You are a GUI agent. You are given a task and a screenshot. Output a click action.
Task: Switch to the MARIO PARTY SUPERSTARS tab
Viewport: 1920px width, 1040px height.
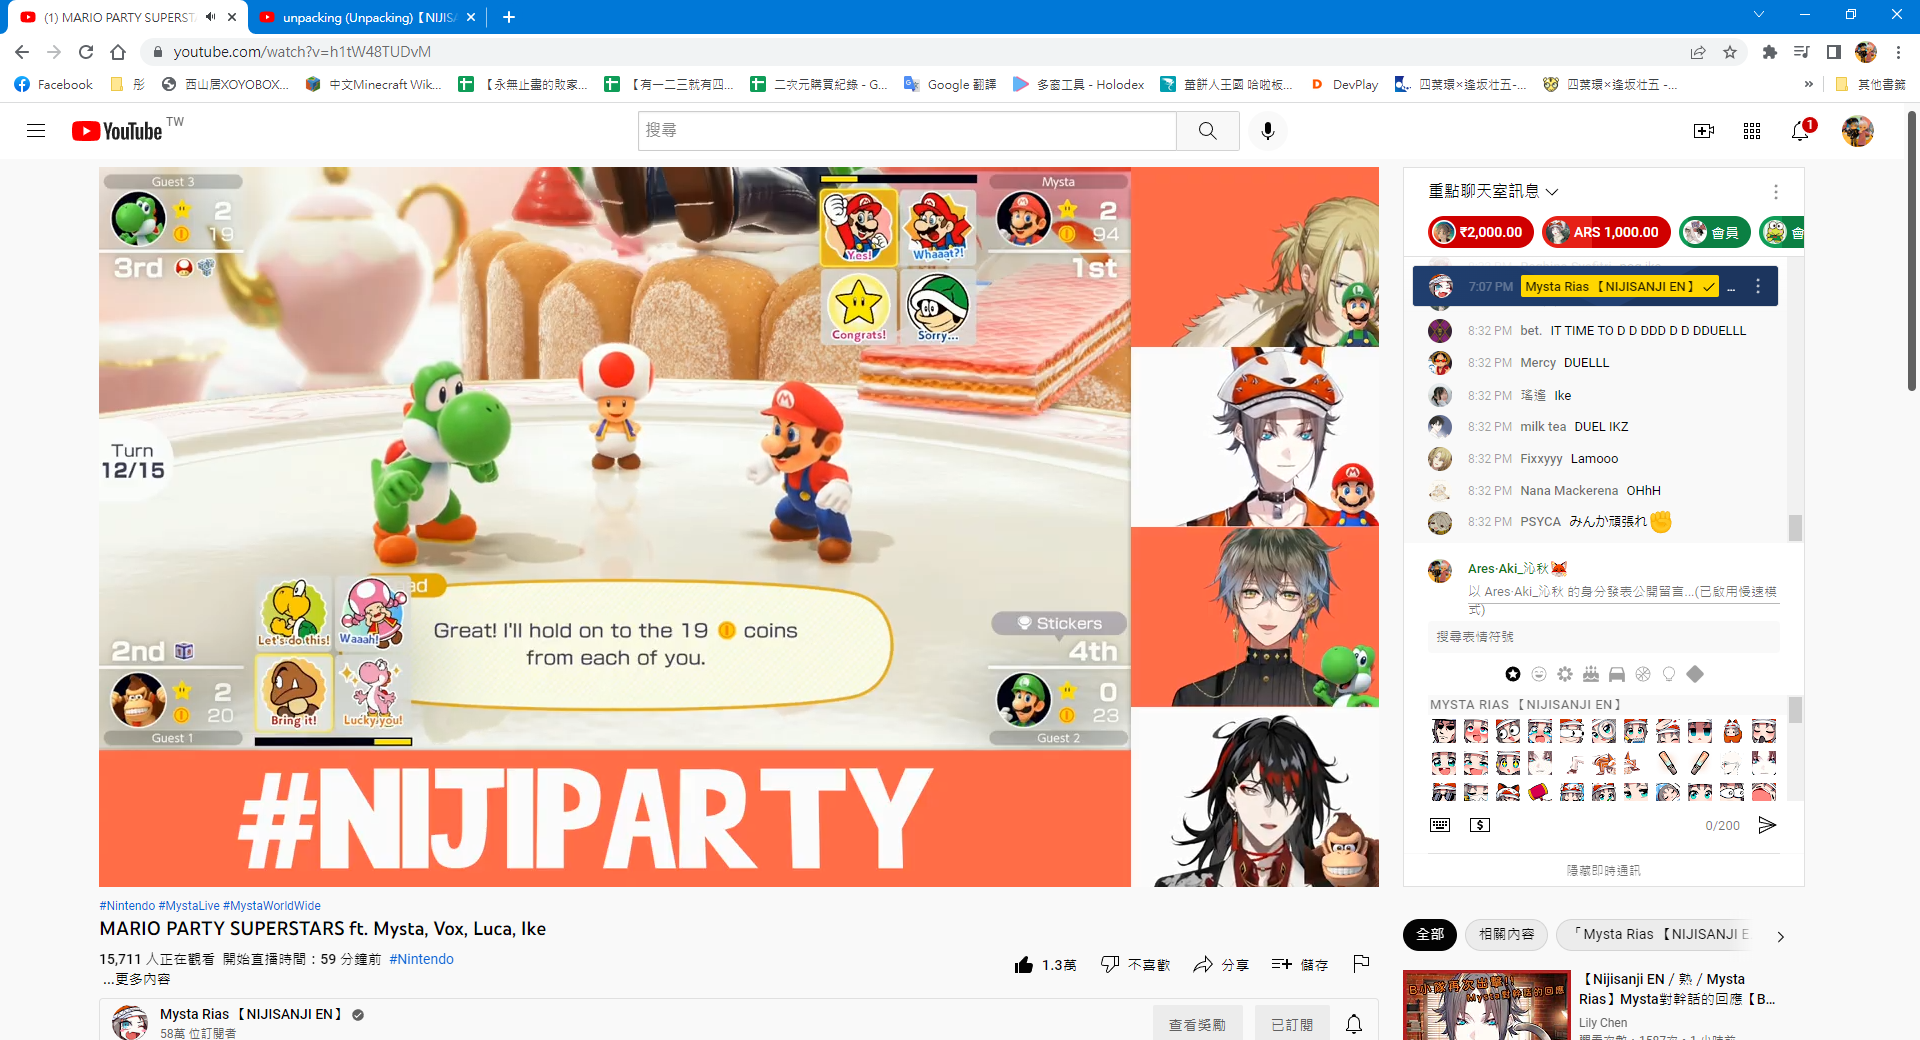(118, 17)
